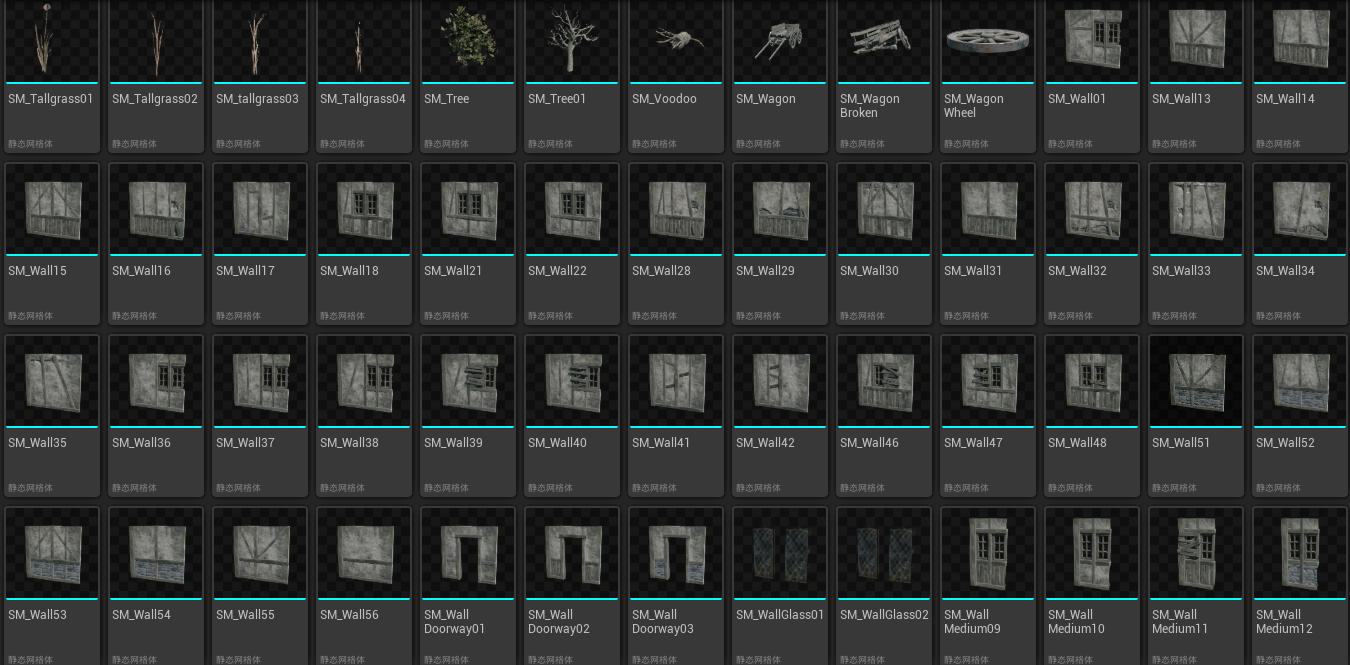Choose the SM_Wall39 boarded wall thumbnail
1350x665 pixels.
point(468,381)
